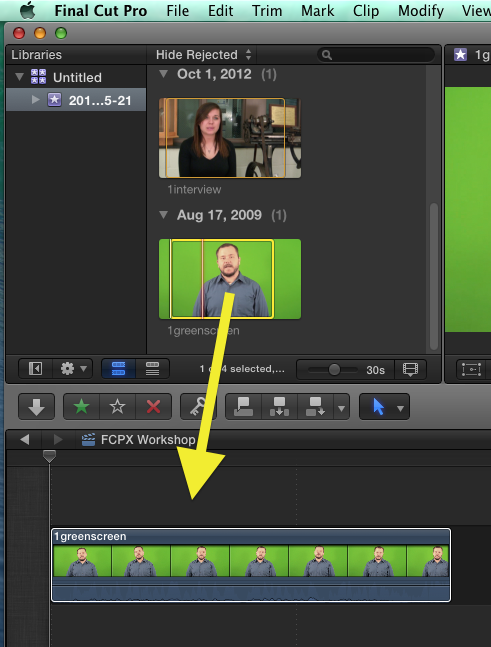
Task: Click the 201...5-21 event star icon
Action: pos(54,100)
